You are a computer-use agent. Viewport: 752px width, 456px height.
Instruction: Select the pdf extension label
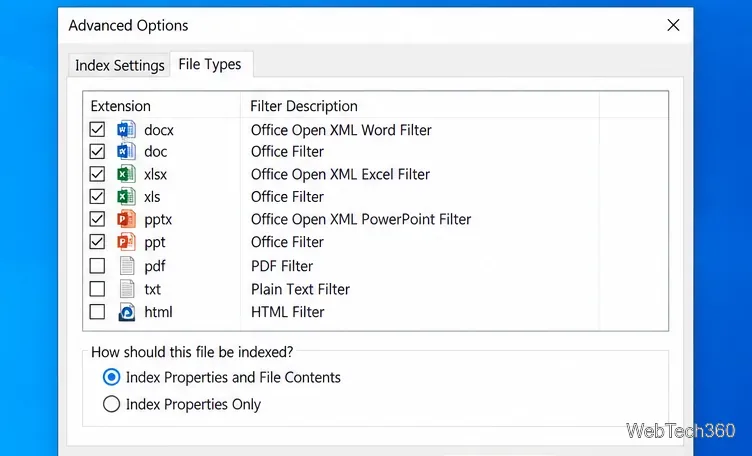155,266
